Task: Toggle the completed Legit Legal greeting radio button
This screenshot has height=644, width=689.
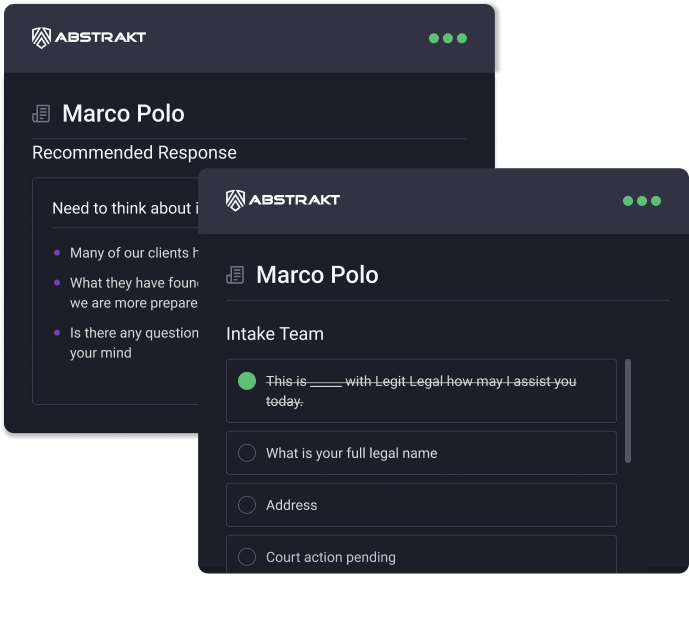Action: click(247, 381)
